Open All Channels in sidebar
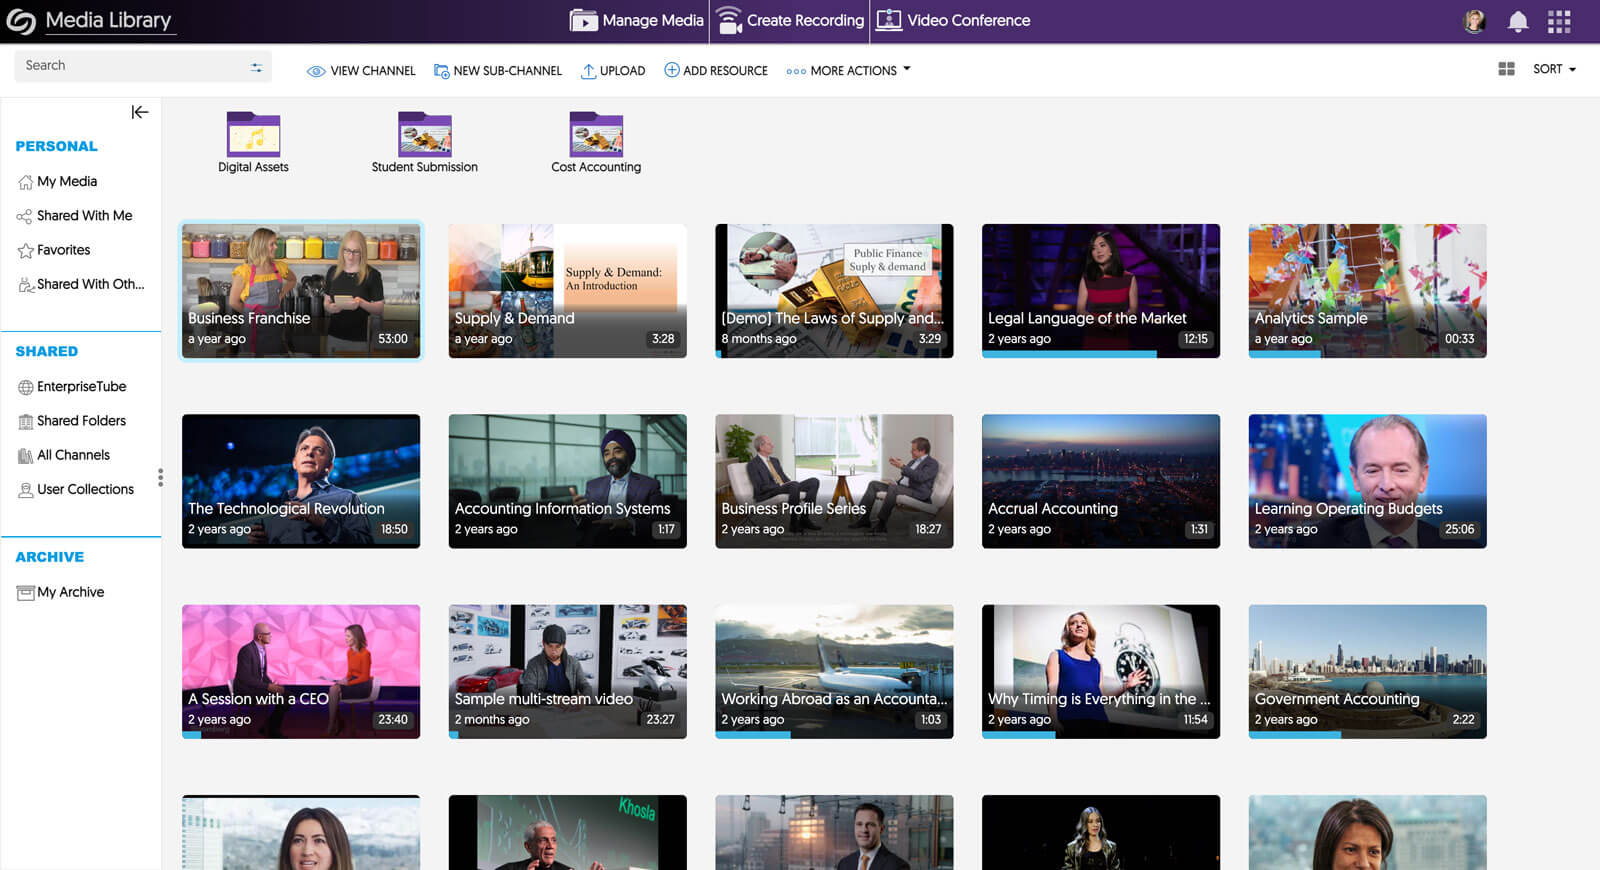Screen dimensions: 1600x870 [64, 455]
